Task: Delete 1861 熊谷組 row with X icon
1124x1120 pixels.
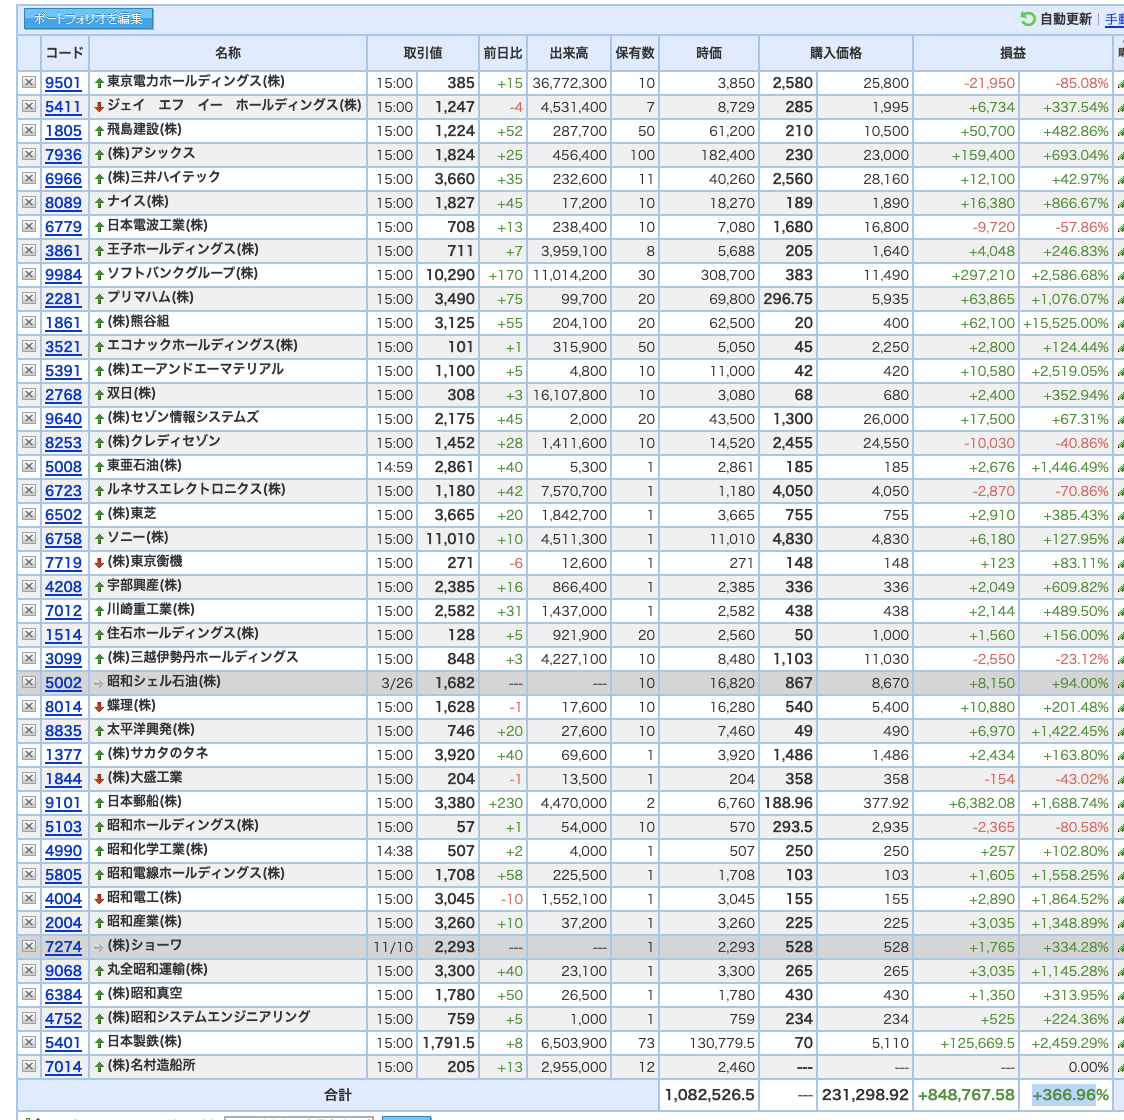Action: (x=29, y=323)
